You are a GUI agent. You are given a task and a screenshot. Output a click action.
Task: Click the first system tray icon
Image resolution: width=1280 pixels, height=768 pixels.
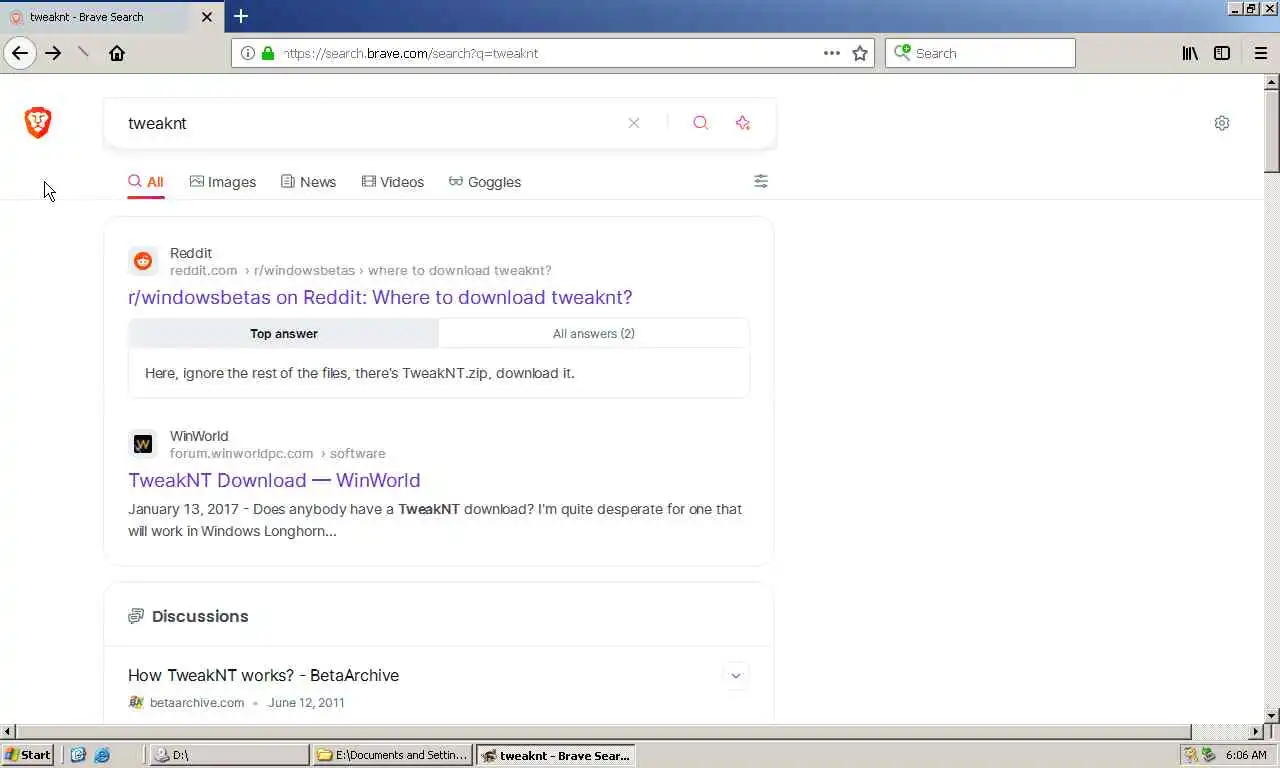[x=1190, y=755]
